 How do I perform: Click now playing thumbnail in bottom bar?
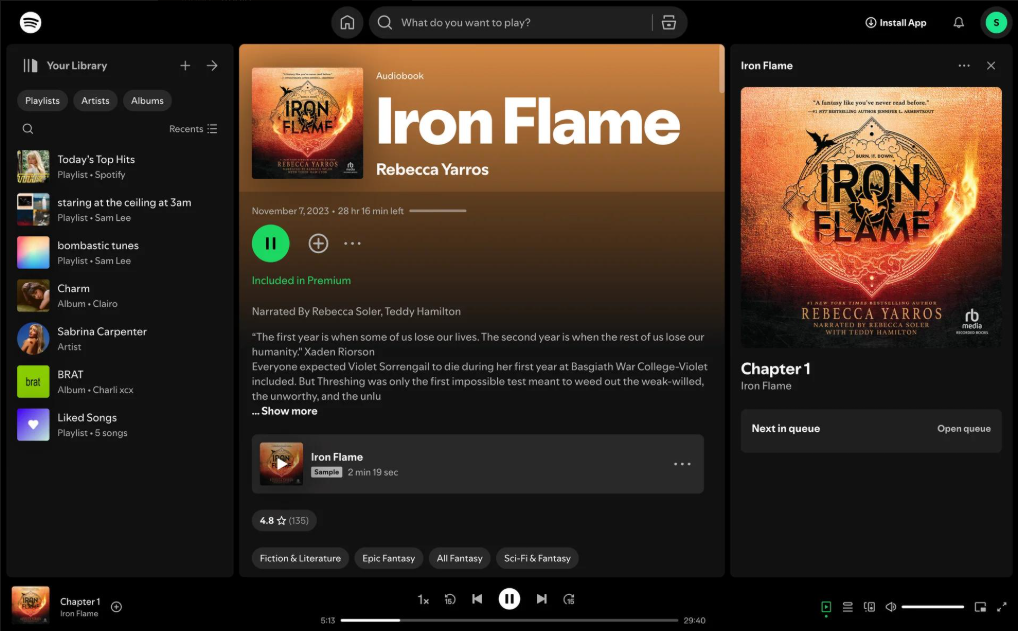pos(31,605)
